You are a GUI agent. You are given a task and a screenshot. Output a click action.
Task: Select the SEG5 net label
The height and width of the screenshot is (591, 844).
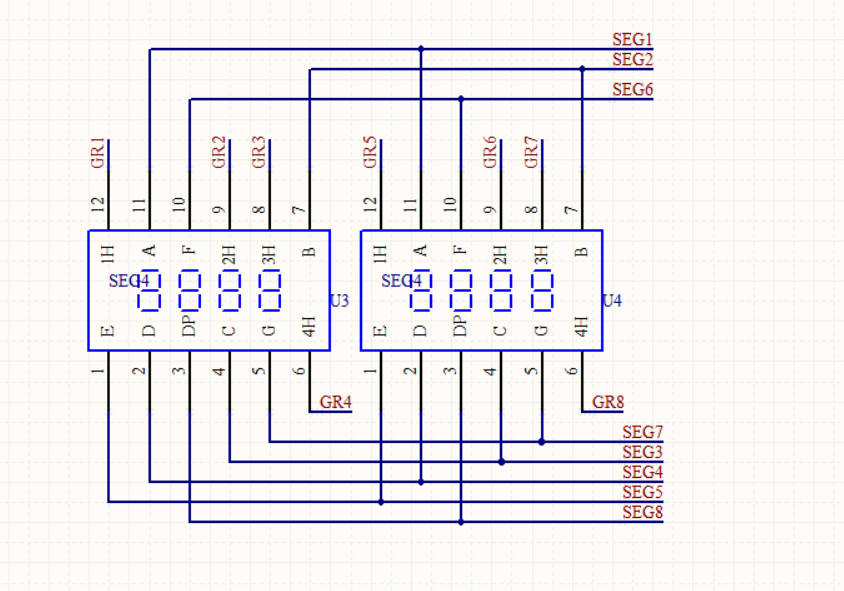[643, 492]
